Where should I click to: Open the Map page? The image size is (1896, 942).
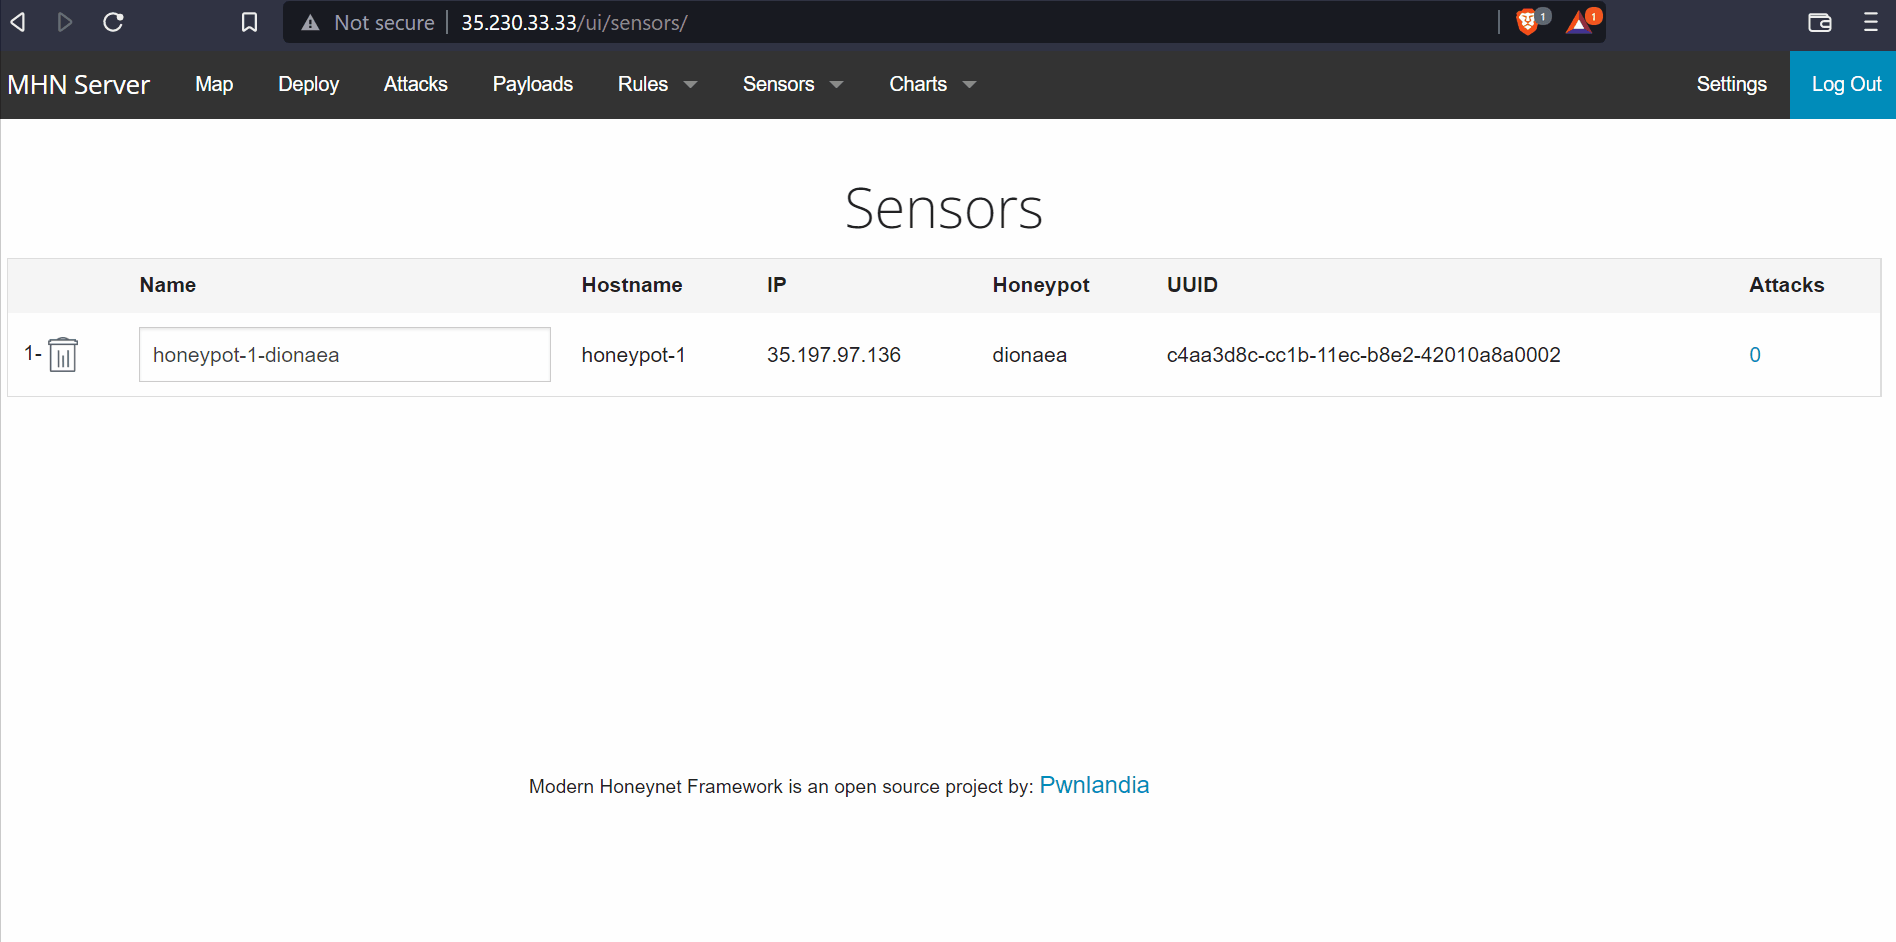pos(214,84)
